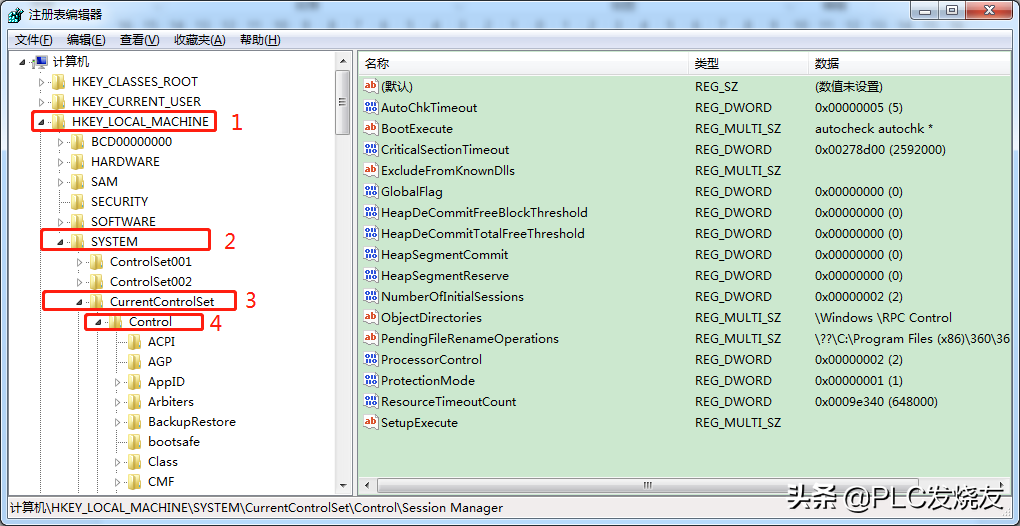Expand the HARDWARE node arrow
The width and height of the screenshot is (1020, 526).
click(x=61, y=163)
